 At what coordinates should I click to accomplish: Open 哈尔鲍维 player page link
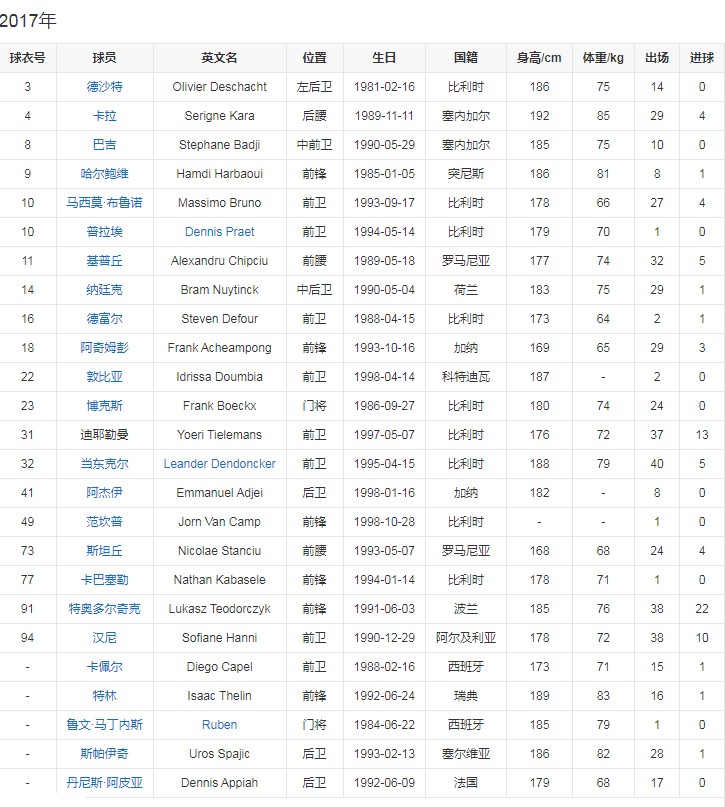click(104, 174)
